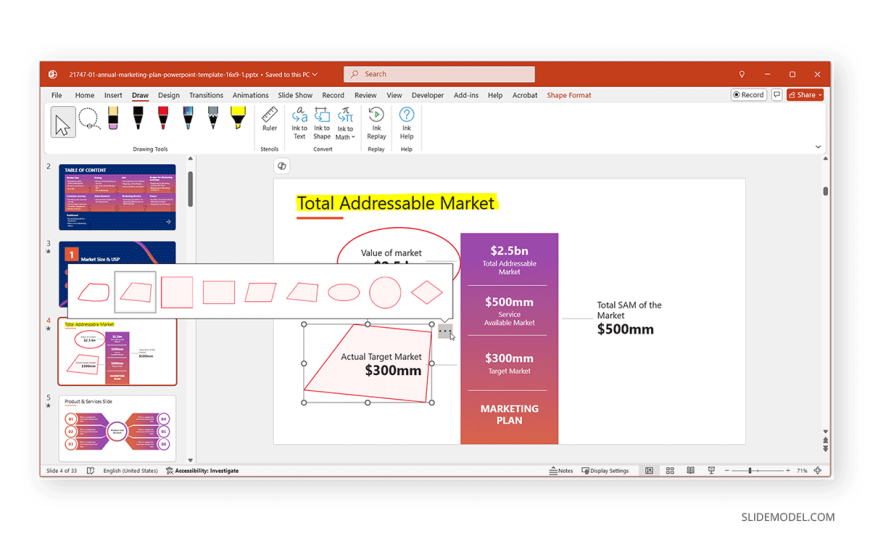Go to next slide using double-arrow button

(826, 448)
